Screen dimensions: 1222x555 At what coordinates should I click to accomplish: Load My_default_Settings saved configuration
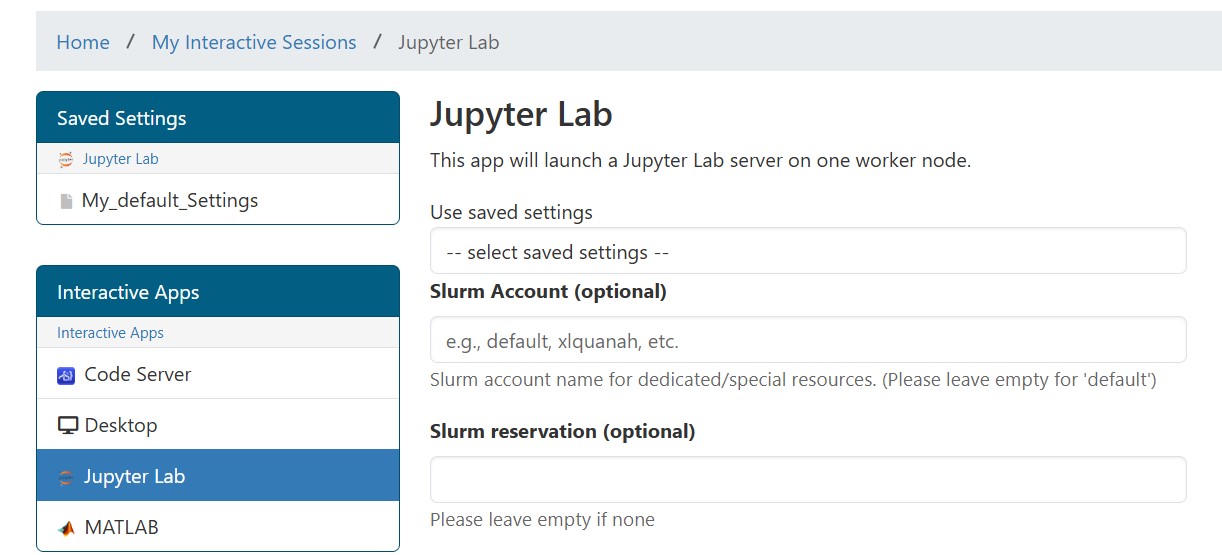tap(170, 201)
